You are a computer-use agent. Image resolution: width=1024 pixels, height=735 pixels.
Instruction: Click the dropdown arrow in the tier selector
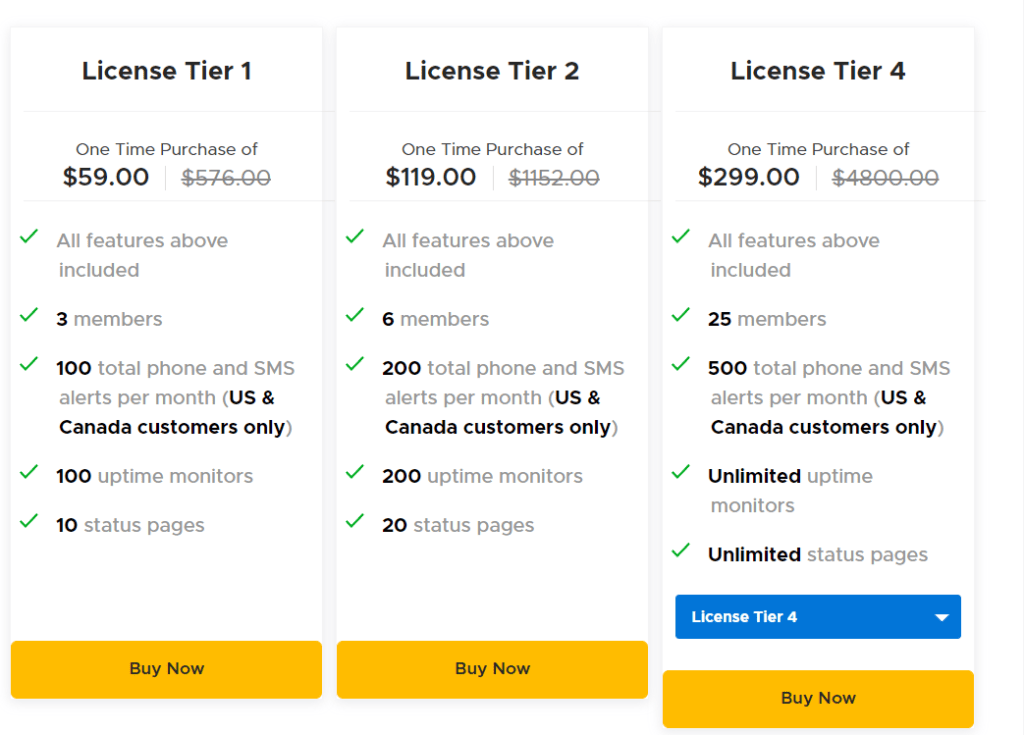941,617
